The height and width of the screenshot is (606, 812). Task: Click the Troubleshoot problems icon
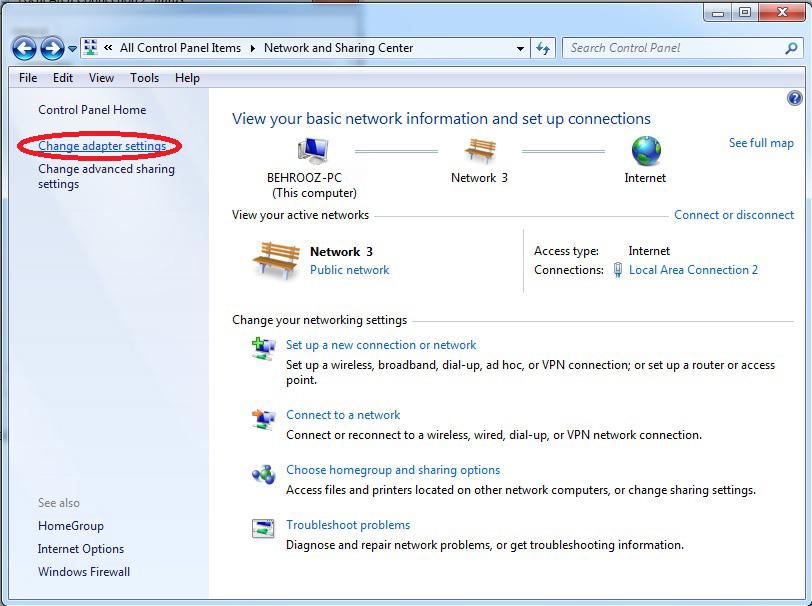coord(263,528)
